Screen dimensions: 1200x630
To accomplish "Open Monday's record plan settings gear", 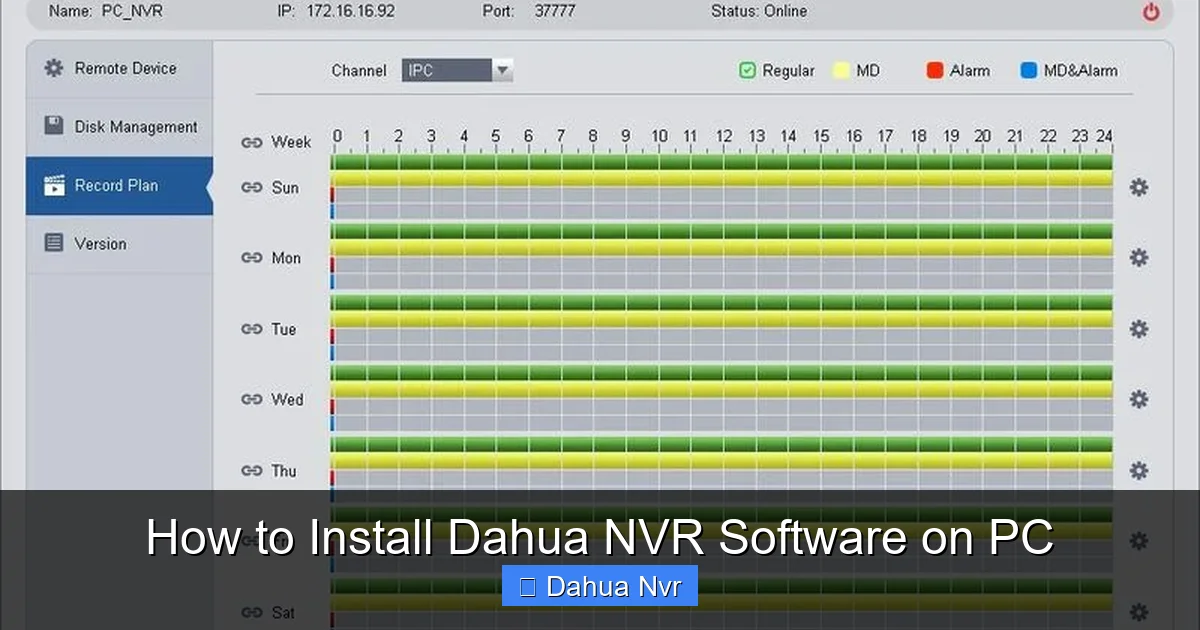I will pyautogui.click(x=1138, y=257).
